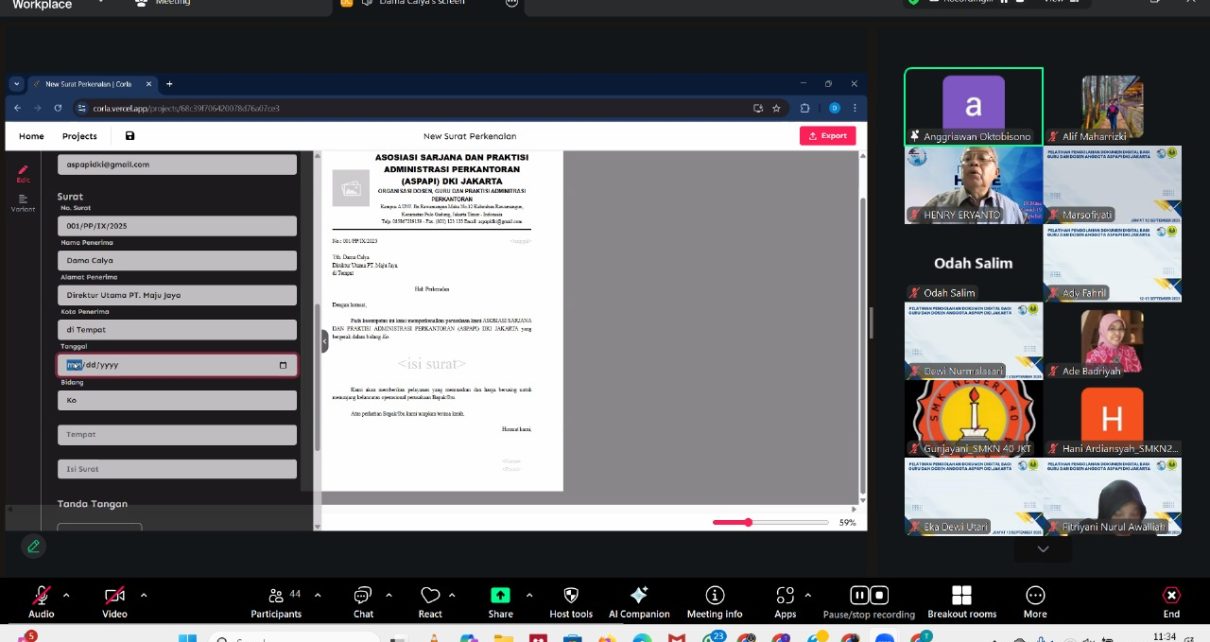Open the Meeting info icon
The height and width of the screenshot is (642, 1210).
(714, 595)
